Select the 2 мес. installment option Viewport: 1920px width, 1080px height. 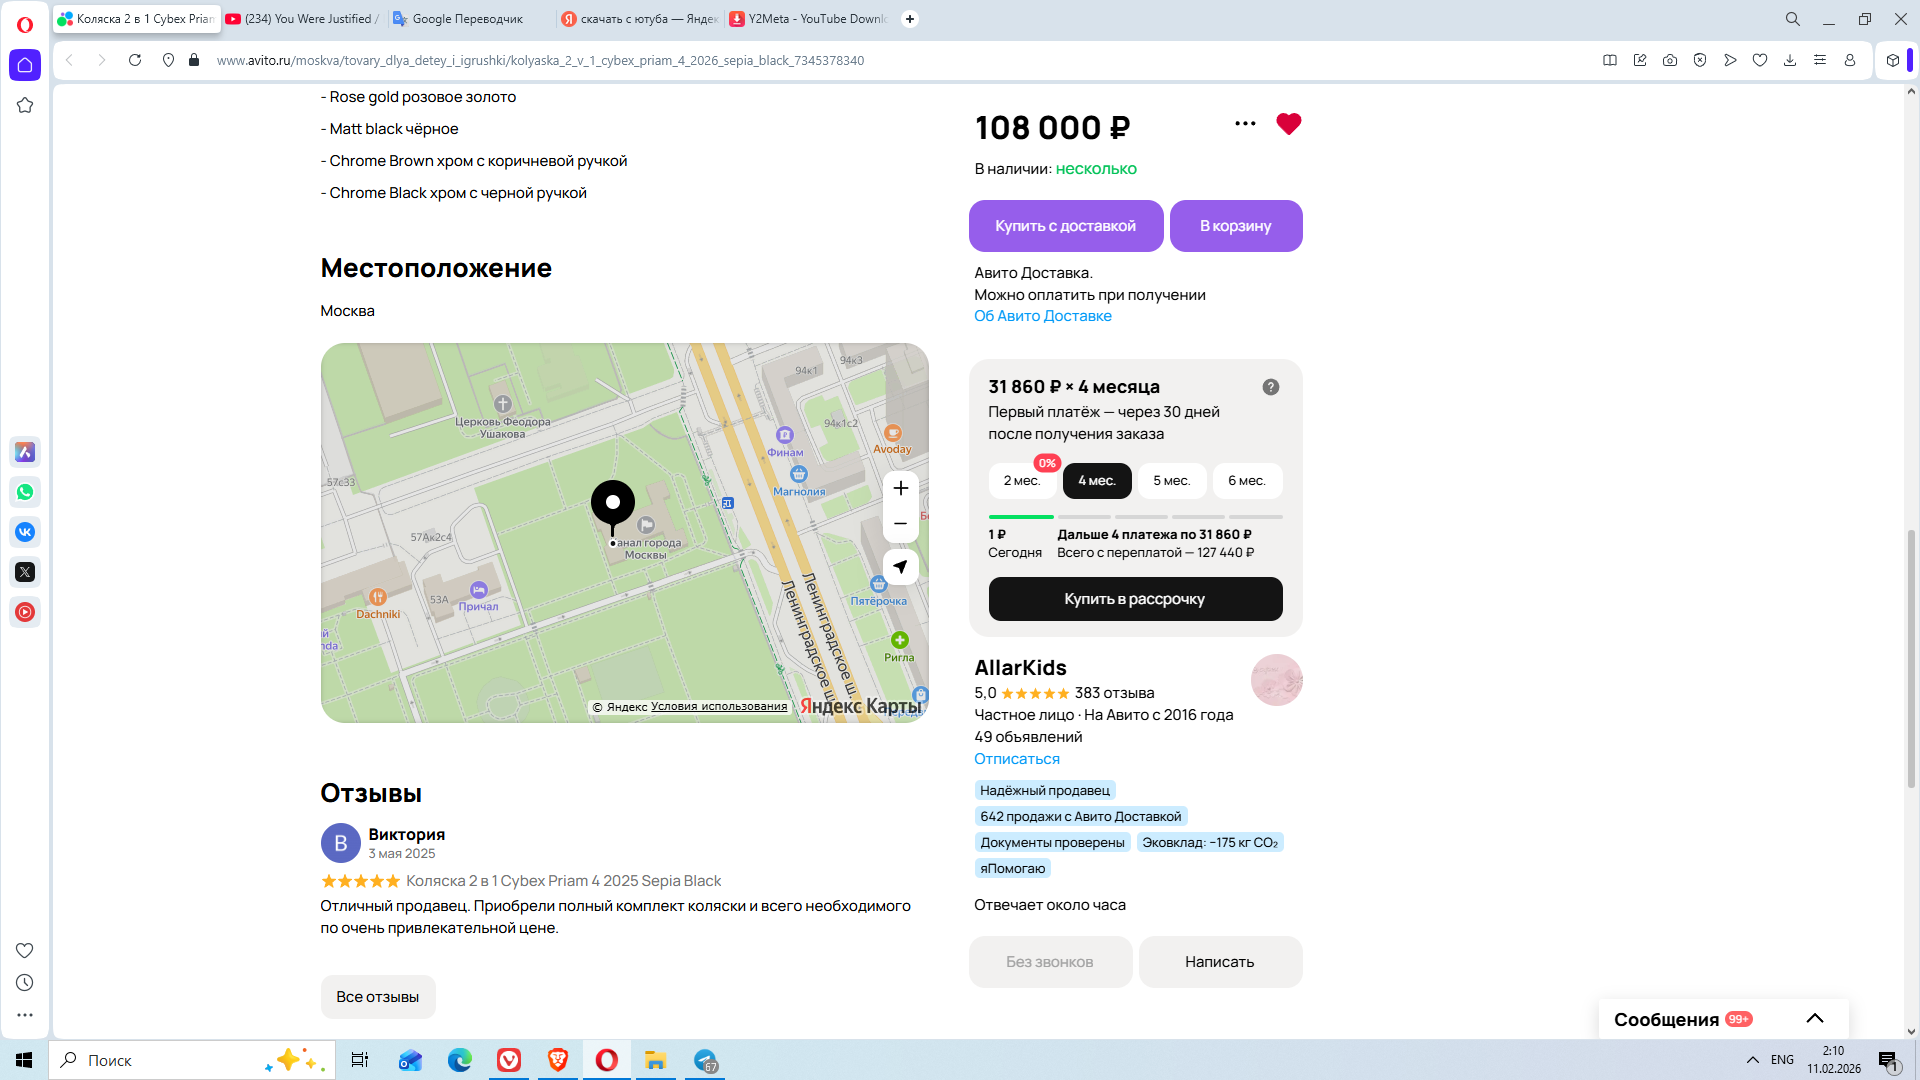click(x=1022, y=481)
